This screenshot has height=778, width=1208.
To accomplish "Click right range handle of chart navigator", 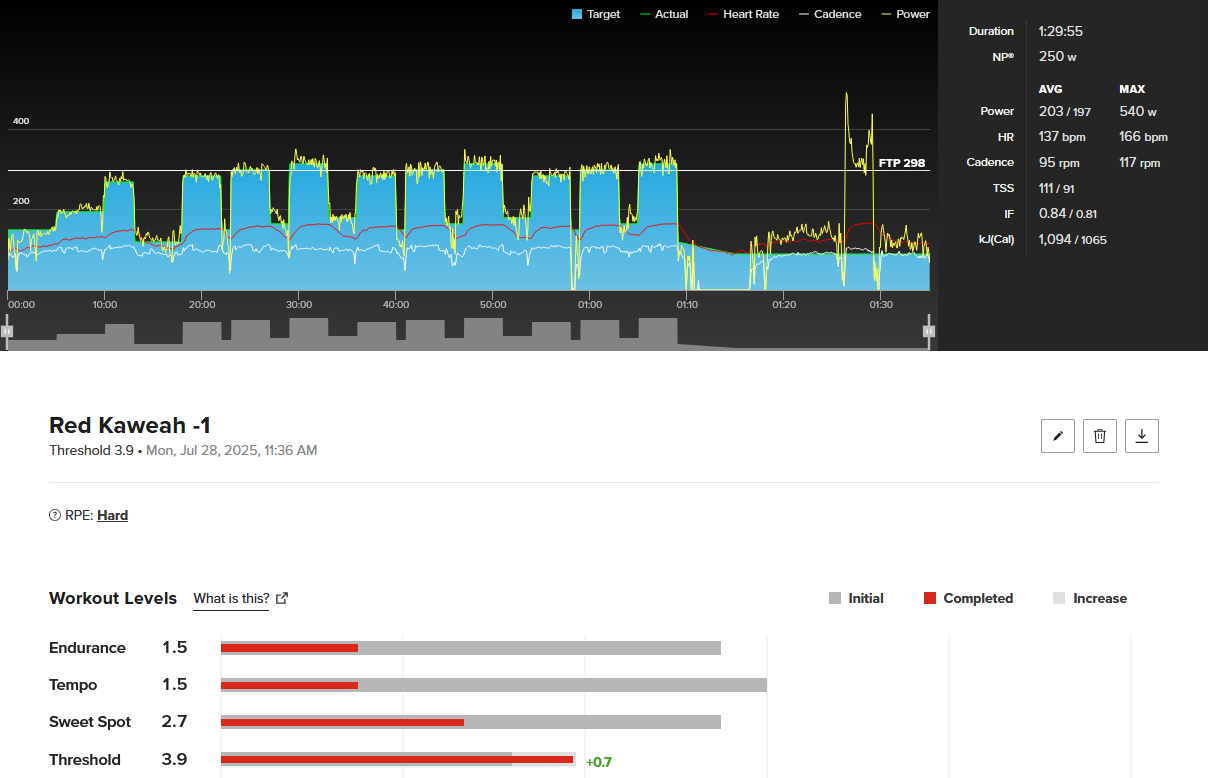I will (x=929, y=331).
